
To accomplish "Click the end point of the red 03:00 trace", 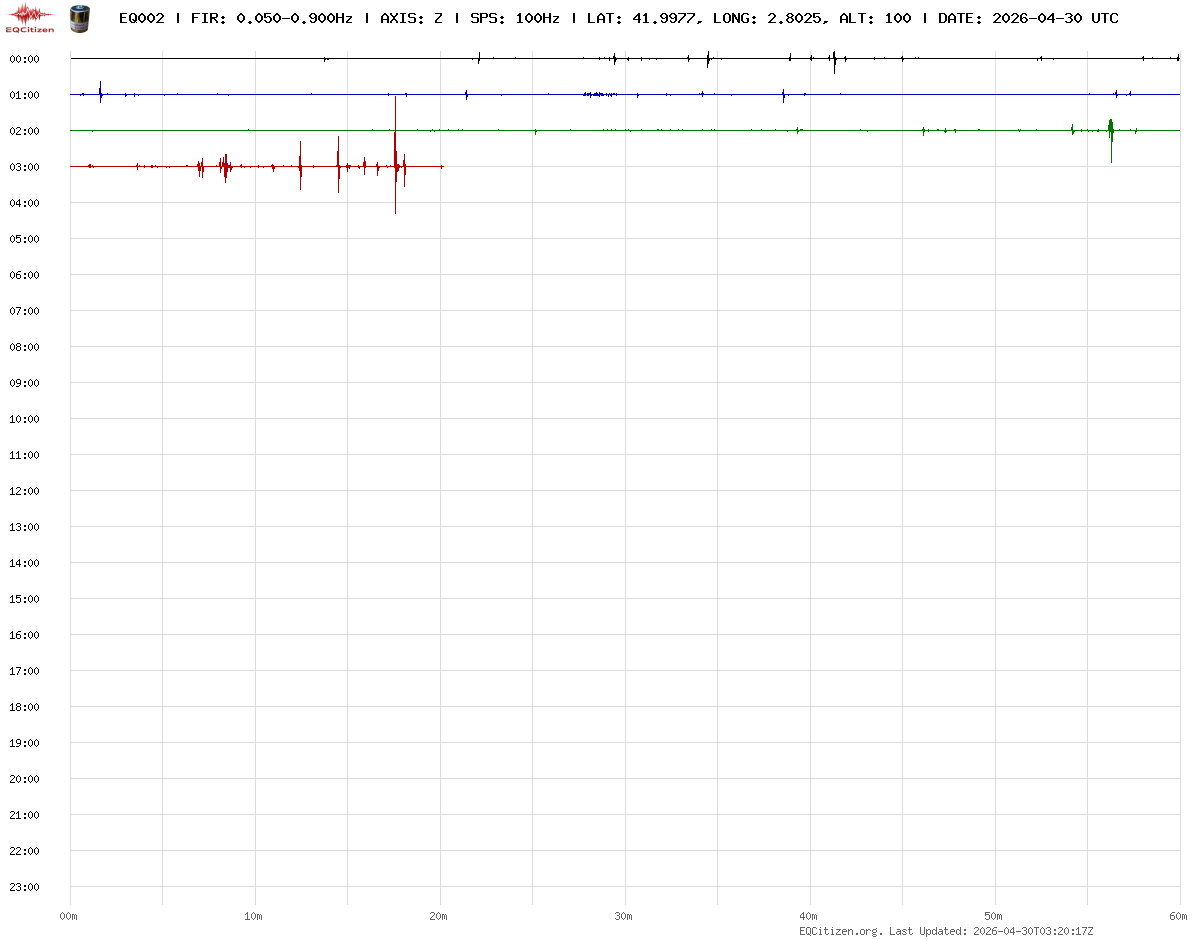I will (442, 167).
